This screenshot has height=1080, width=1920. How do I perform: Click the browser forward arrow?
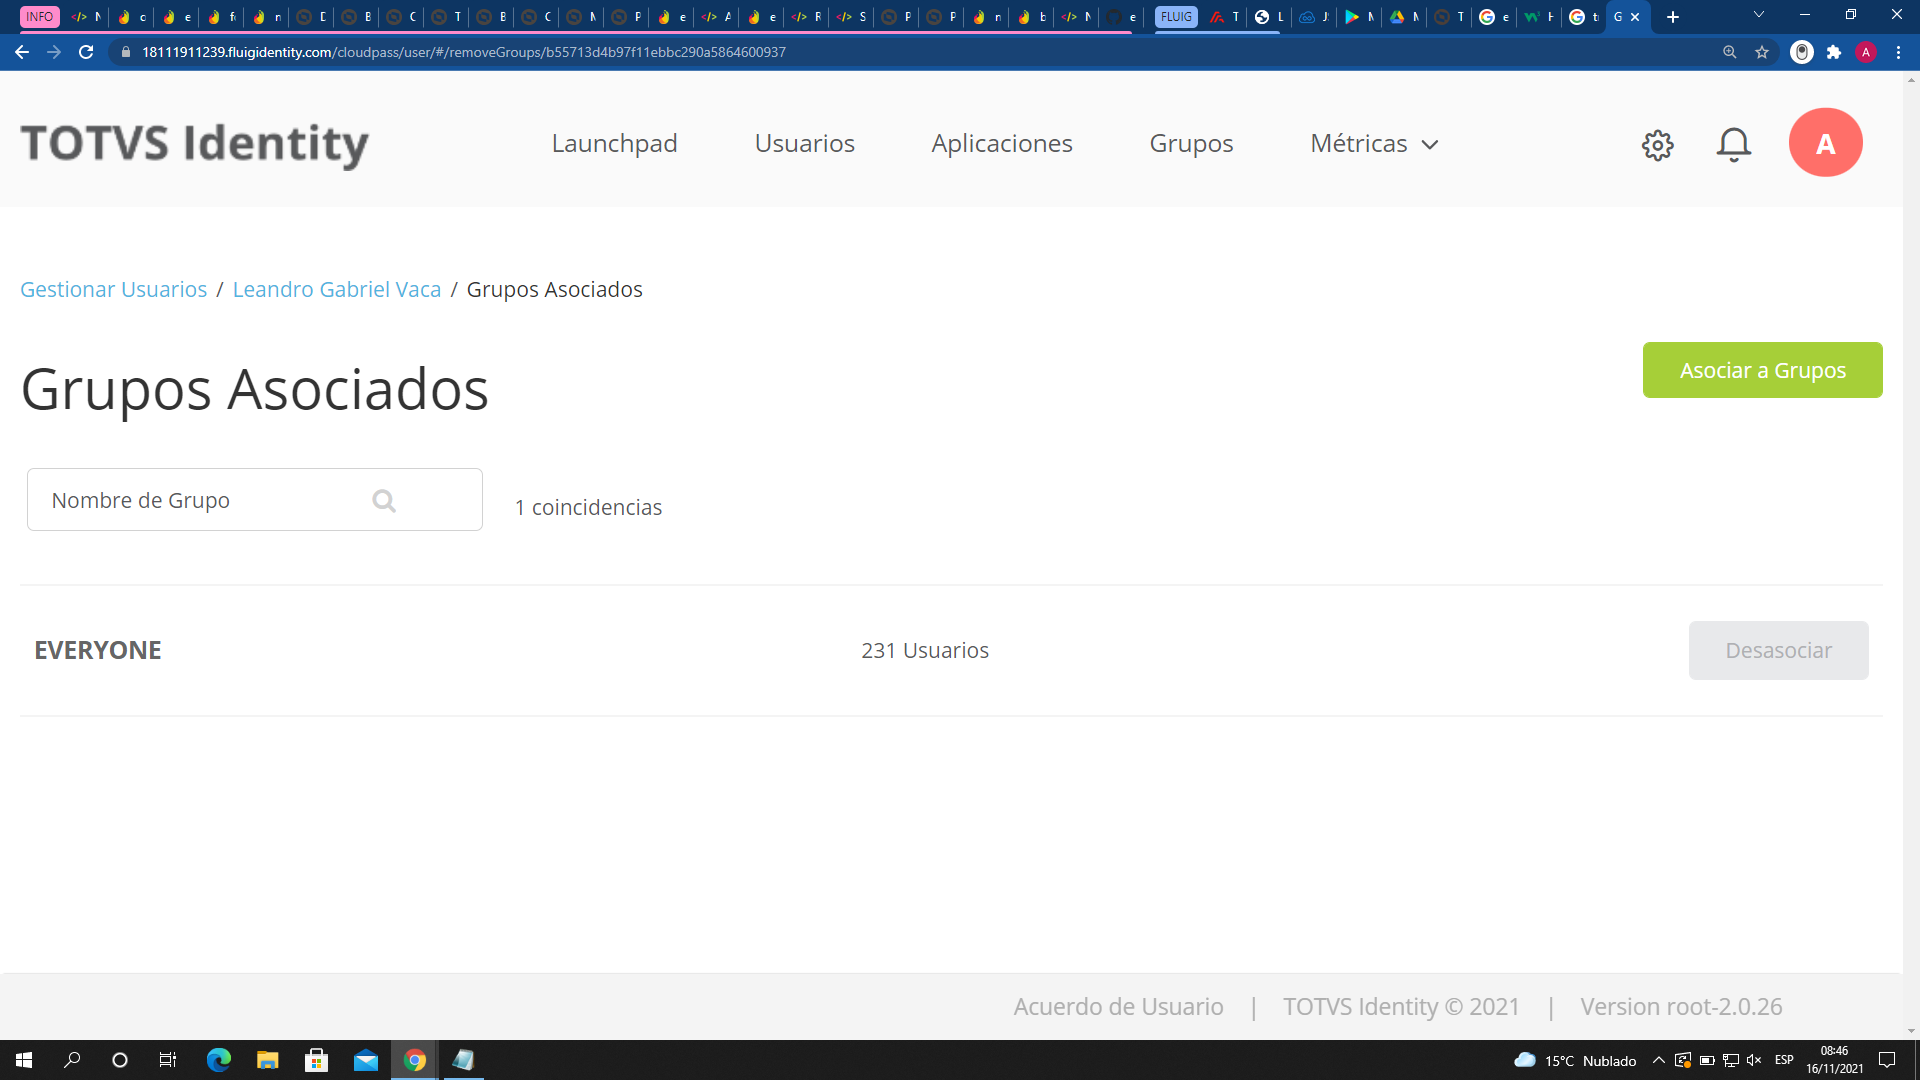tap(54, 52)
